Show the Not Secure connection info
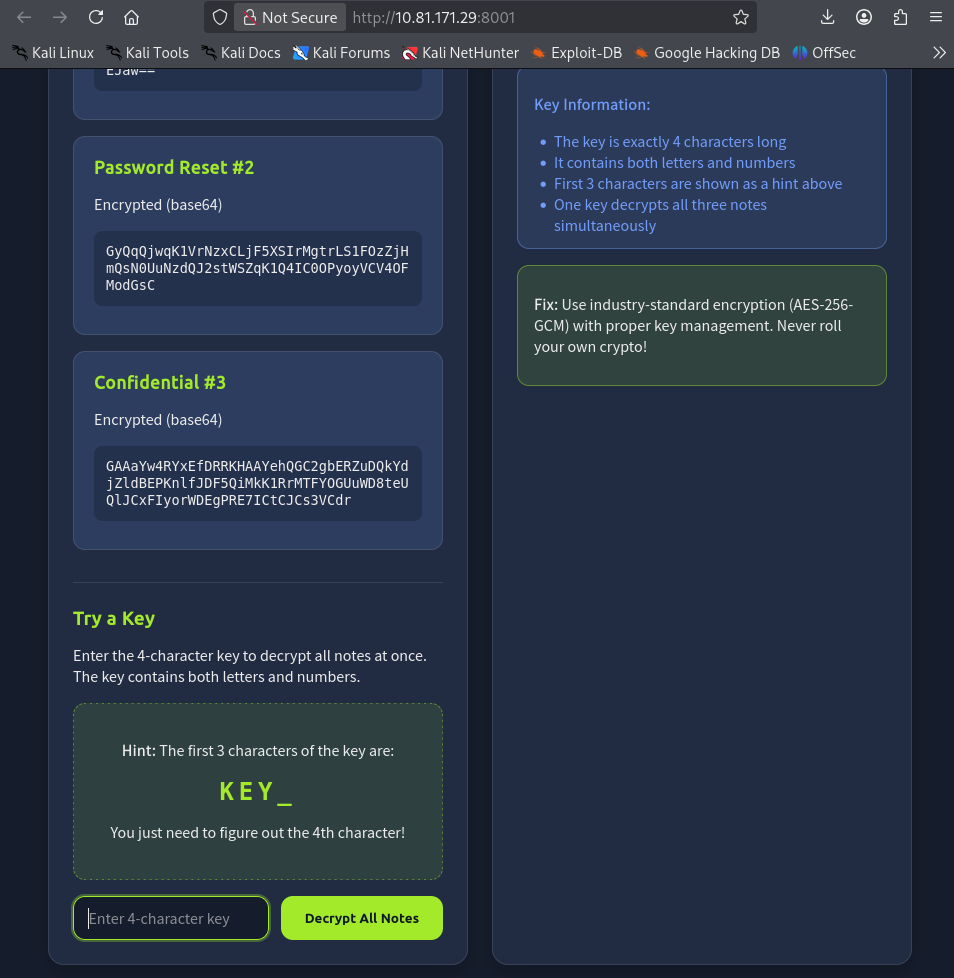 [291, 17]
